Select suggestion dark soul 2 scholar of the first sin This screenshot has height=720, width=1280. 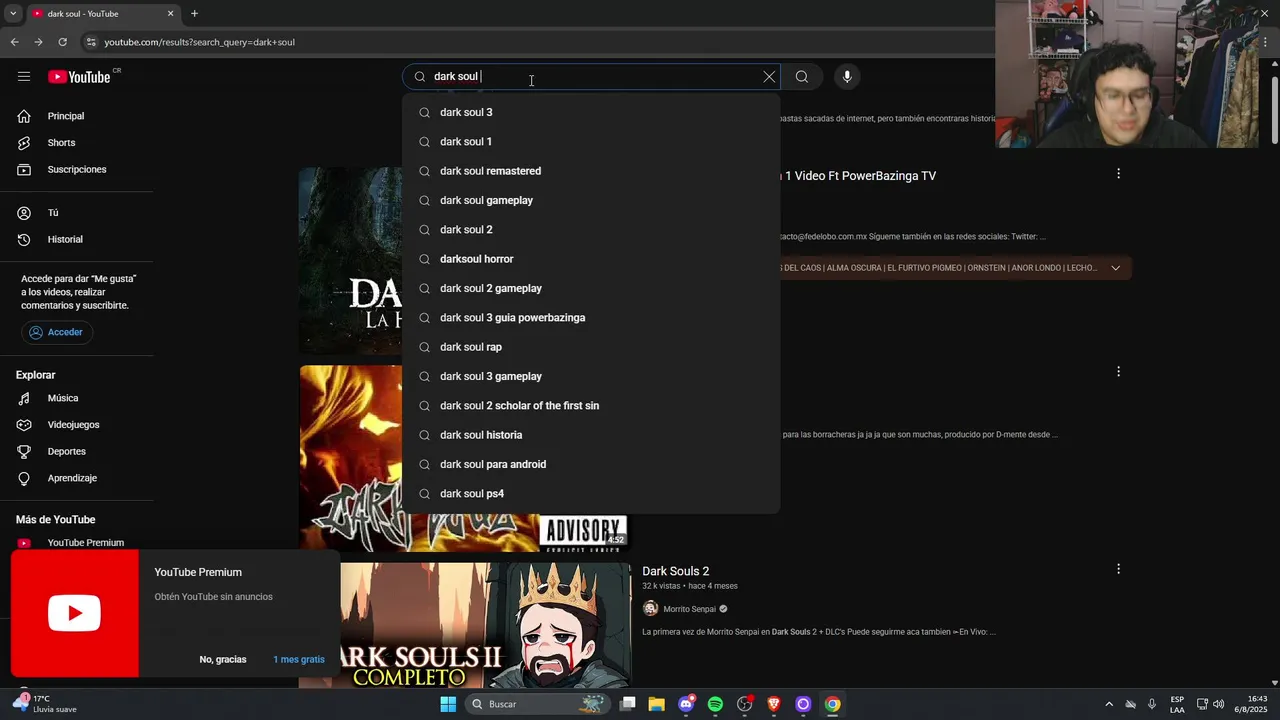tap(591, 406)
